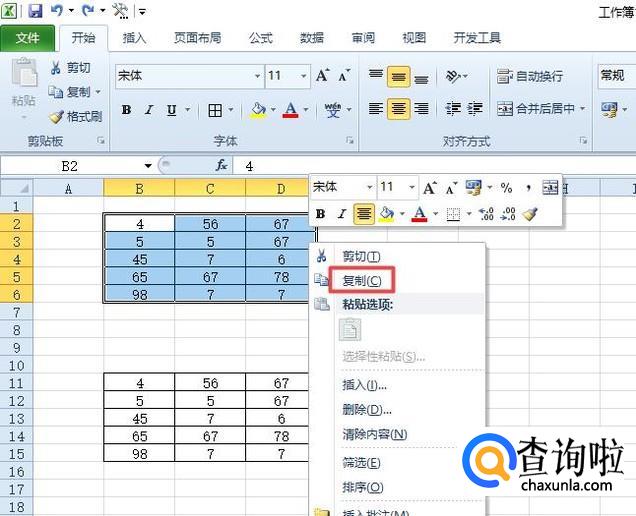This screenshot has width=636, height=516.
Task: Choose 清除内容(N) in the context menu
Action: pyautogui.click(x=375, y=434)
